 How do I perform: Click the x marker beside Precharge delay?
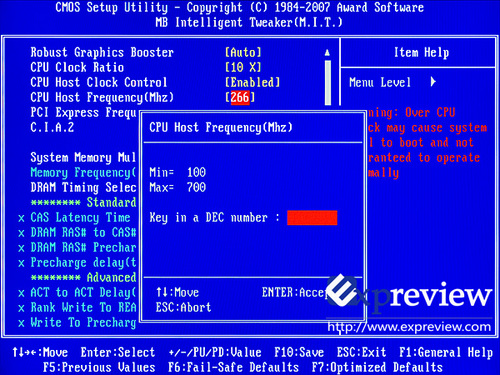(21, 263)
